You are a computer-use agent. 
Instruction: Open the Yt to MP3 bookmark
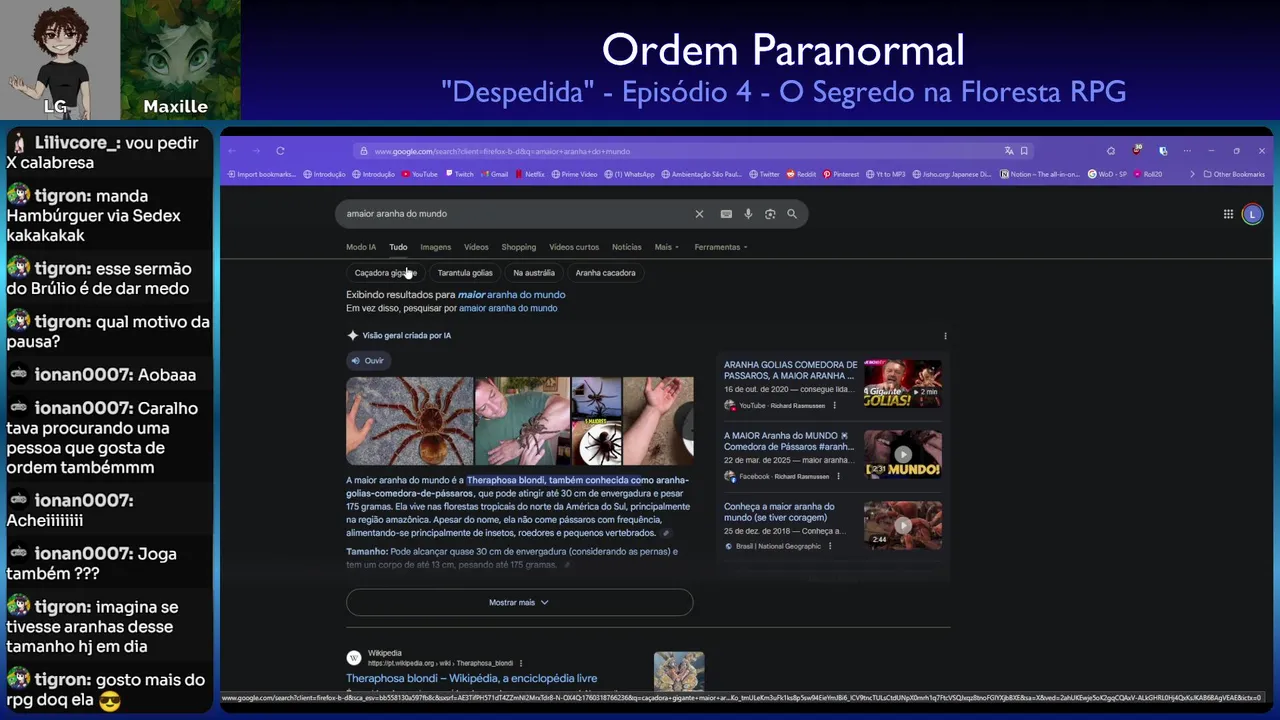tap(885, 174)
